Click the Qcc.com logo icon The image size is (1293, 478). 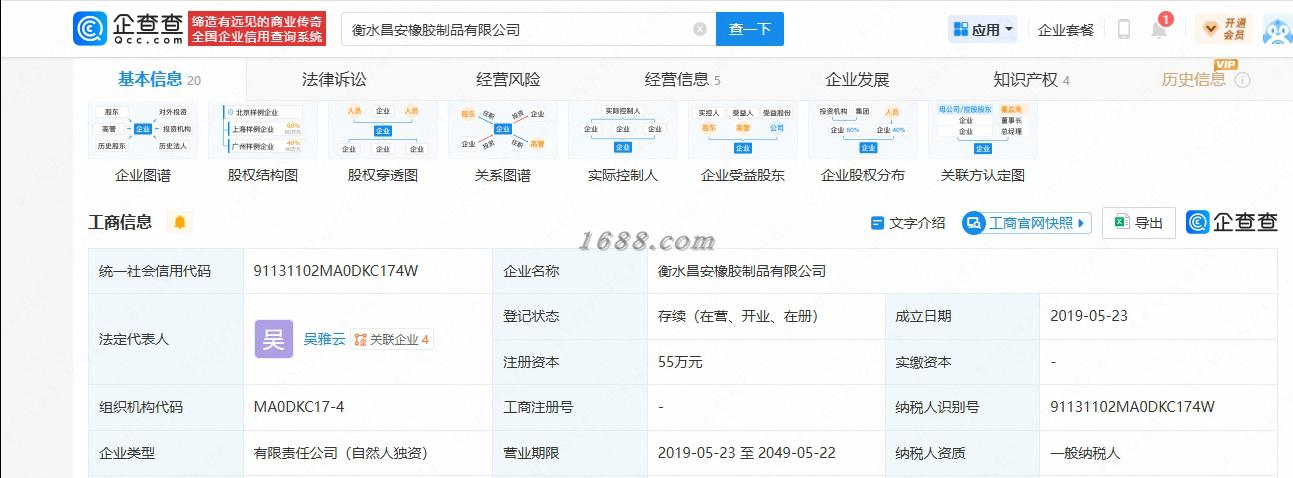[90, 28]
